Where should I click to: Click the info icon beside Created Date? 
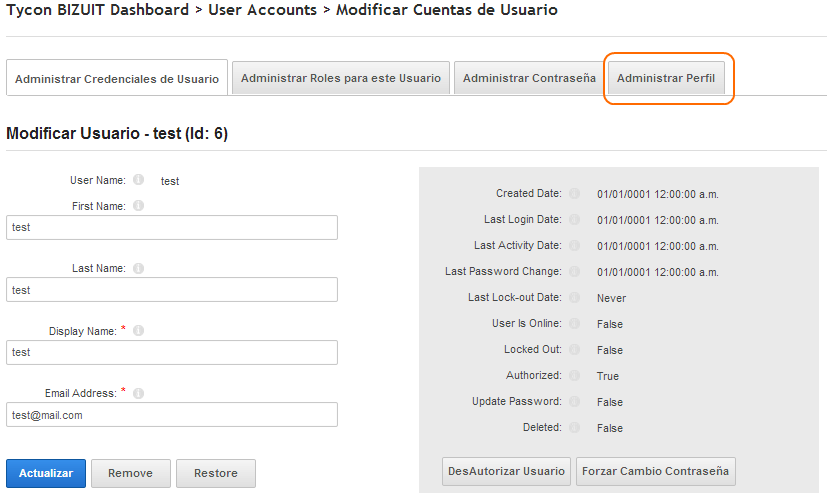tap(575, 194)
